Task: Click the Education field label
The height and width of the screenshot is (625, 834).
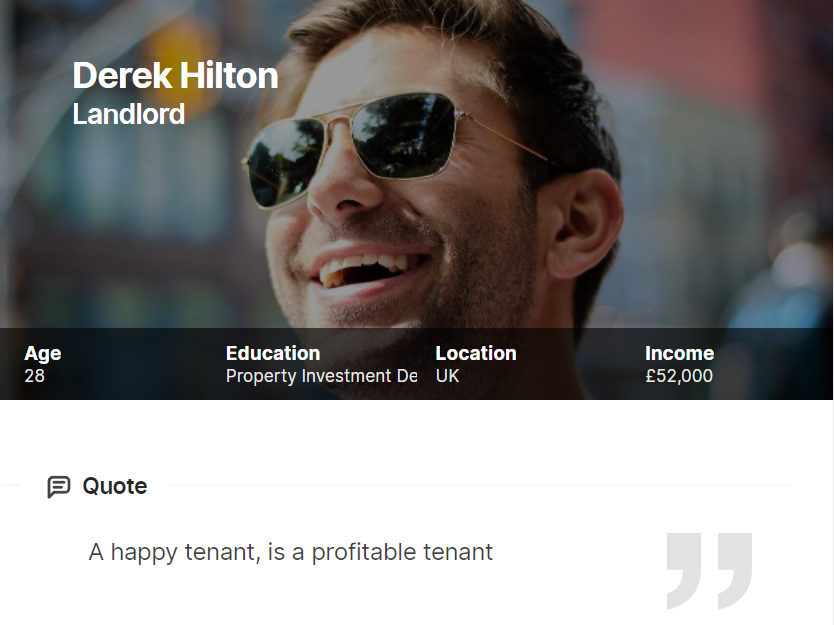Action: click(x=273, y=353)
